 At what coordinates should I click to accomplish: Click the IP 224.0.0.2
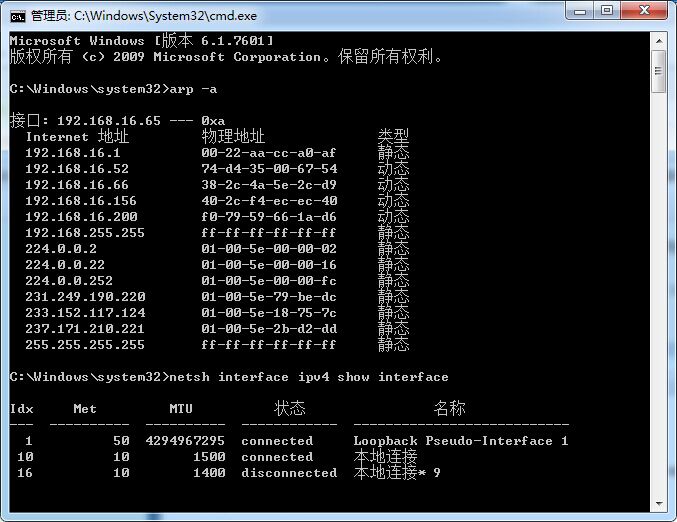pyautogui.click(x=61, y=249)
